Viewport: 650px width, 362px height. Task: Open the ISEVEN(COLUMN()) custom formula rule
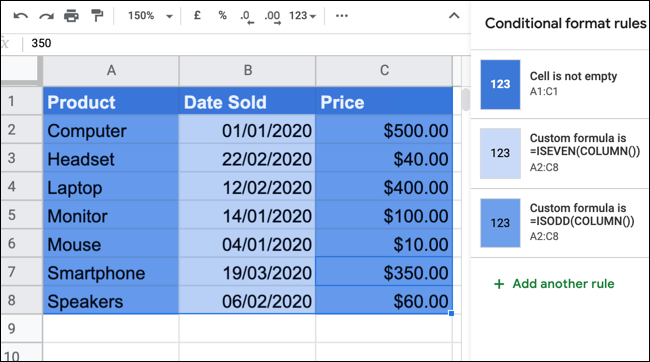tap(560, 153)
